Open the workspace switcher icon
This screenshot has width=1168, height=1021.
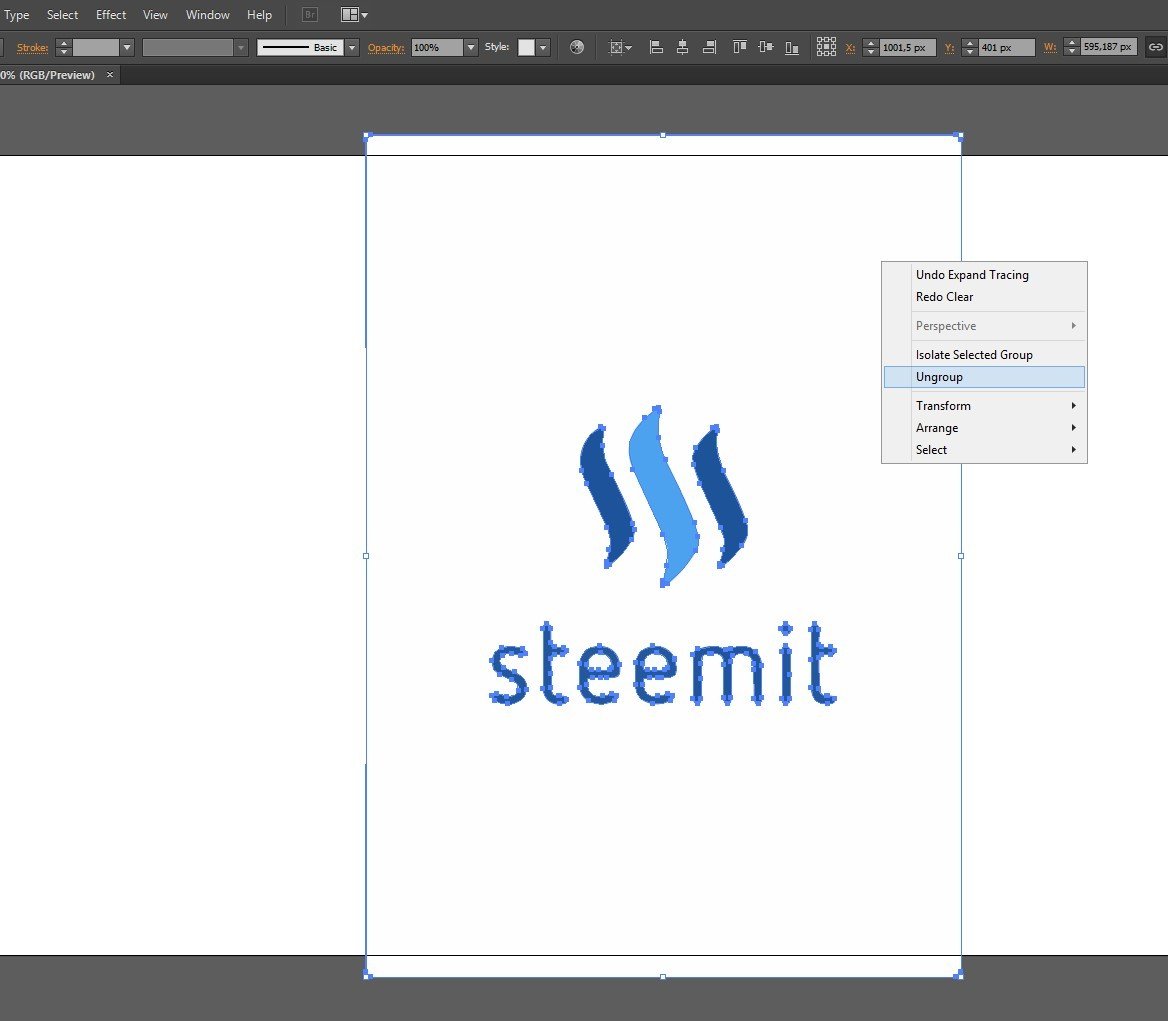coord(352,14)
